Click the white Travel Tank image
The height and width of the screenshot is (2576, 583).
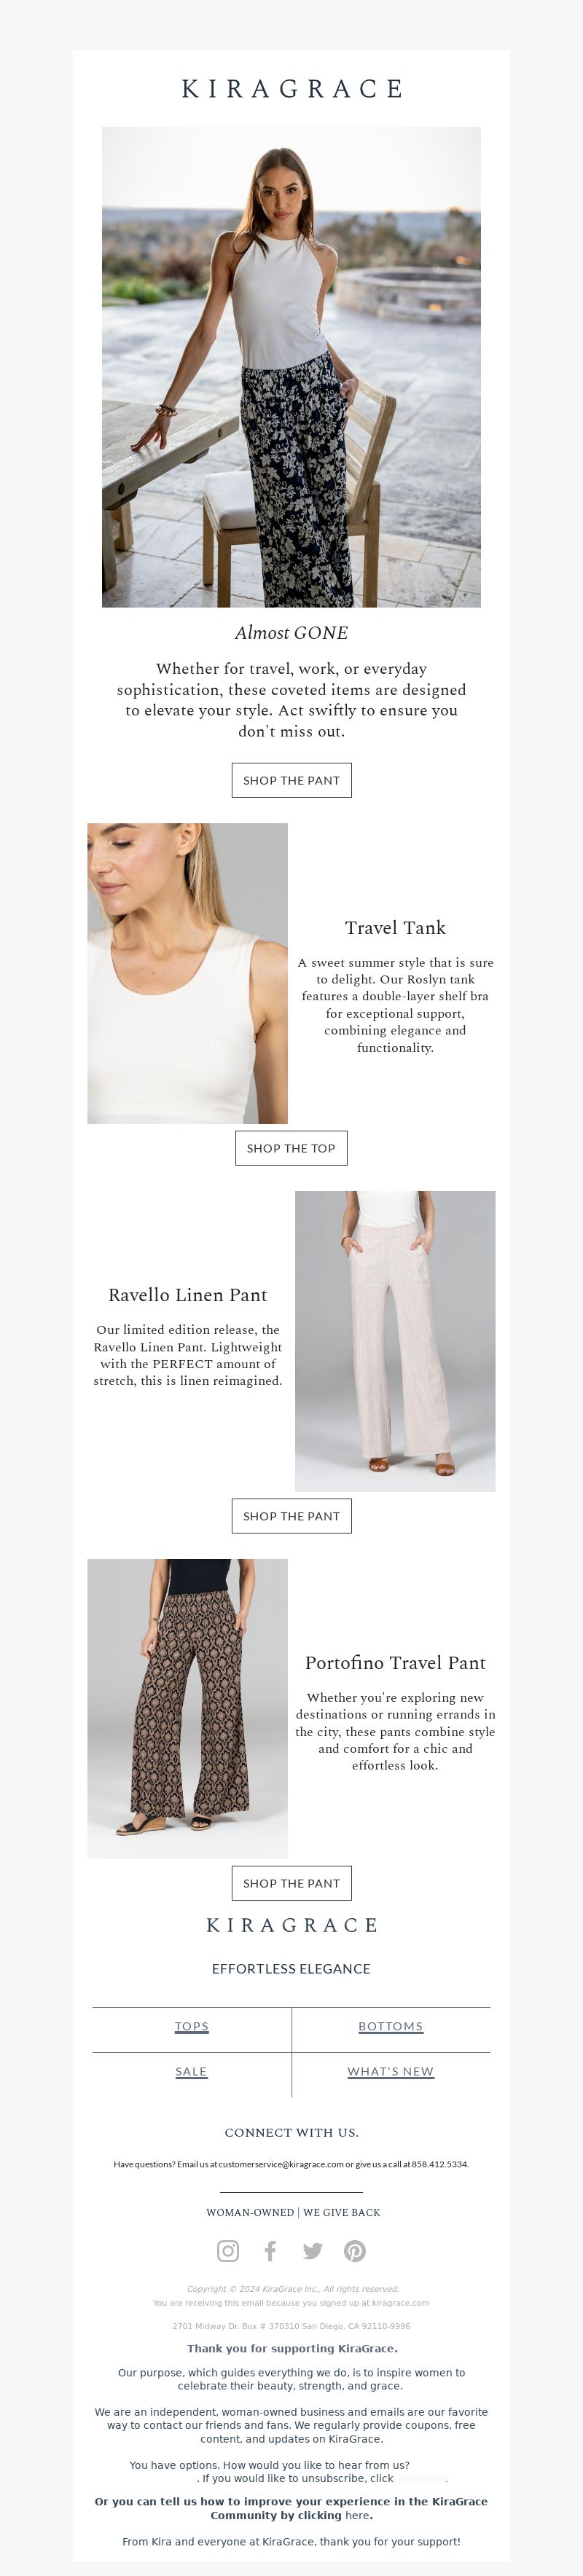(x=187, y=973)
